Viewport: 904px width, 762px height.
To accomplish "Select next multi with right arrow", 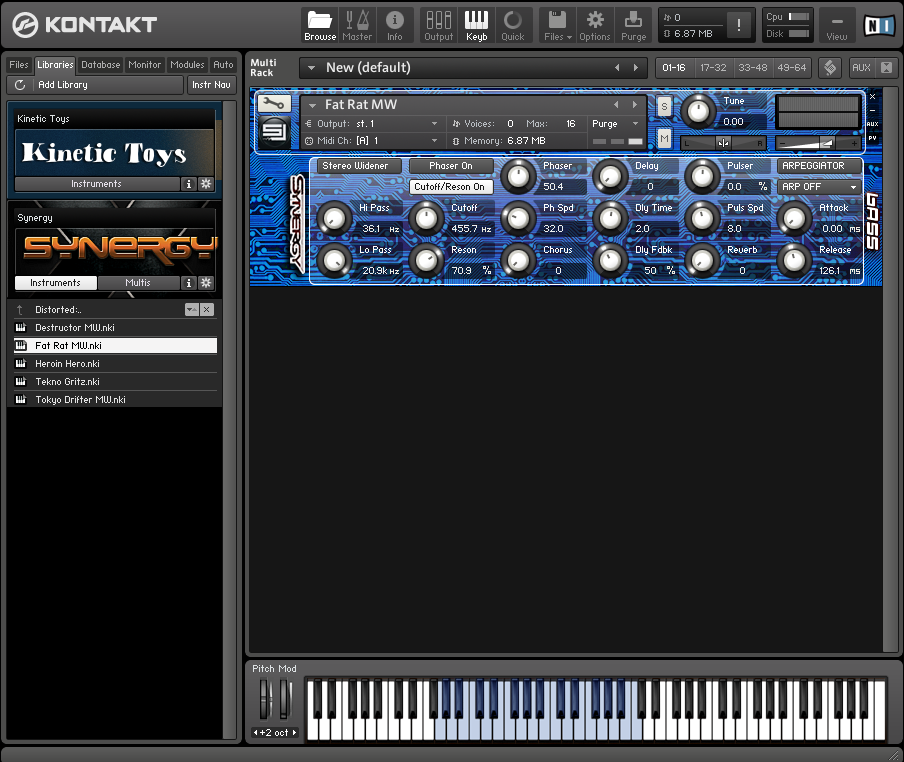I will tap(636, 68).
